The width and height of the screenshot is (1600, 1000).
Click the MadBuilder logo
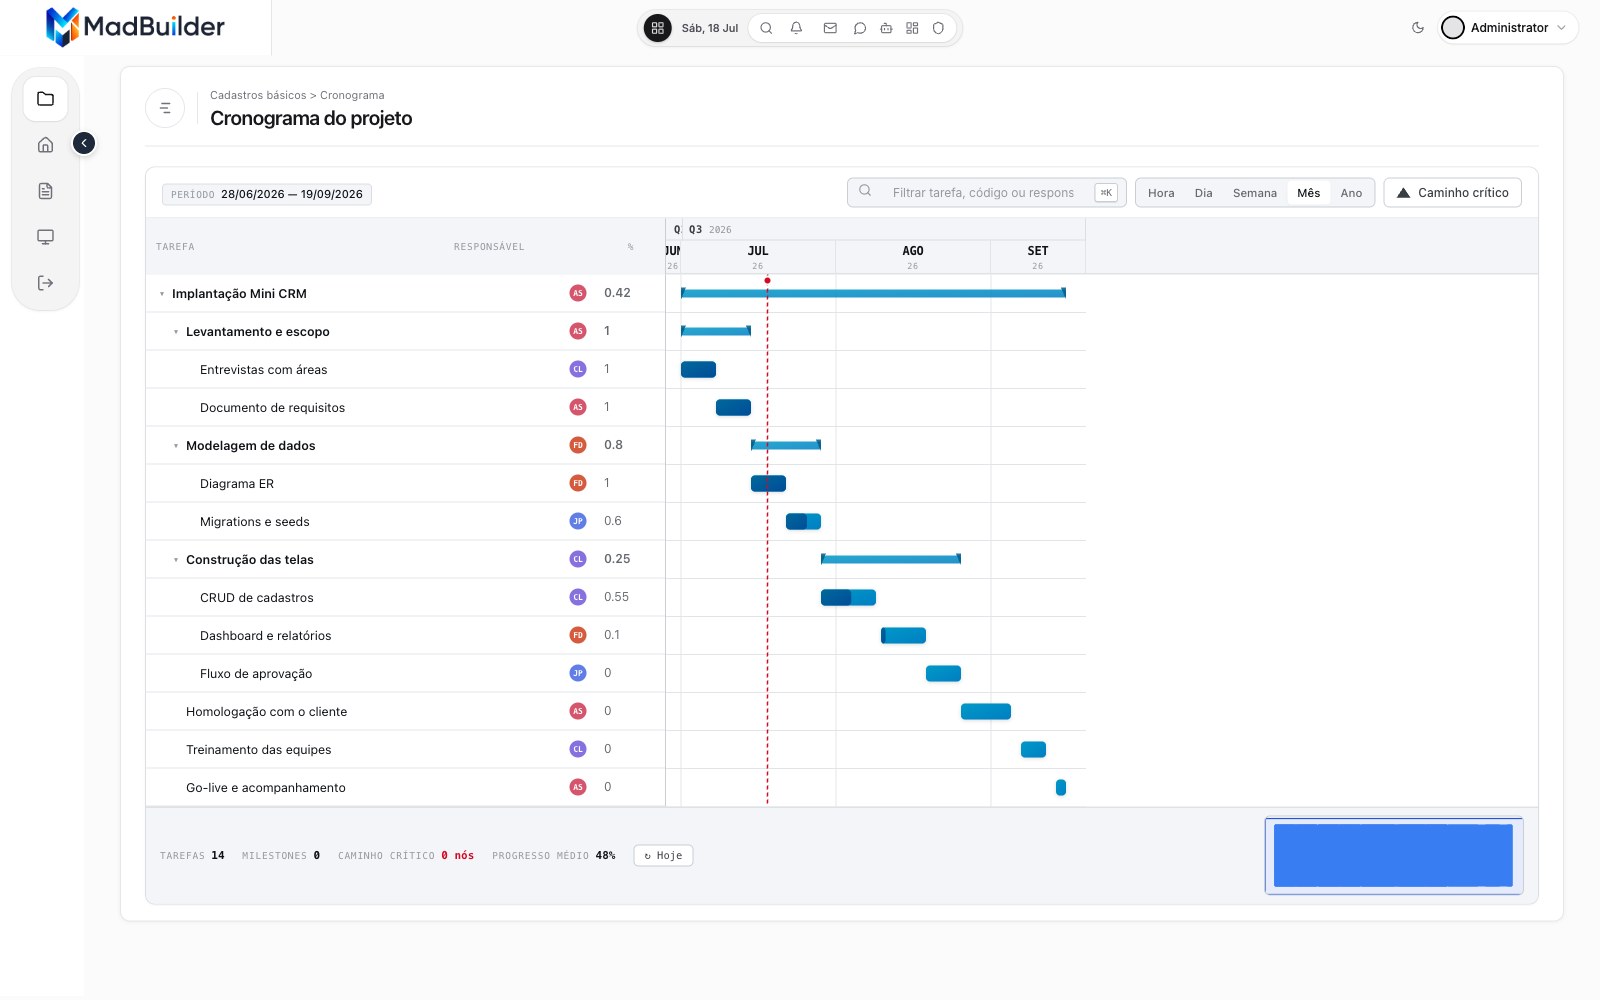click(135, 27)
